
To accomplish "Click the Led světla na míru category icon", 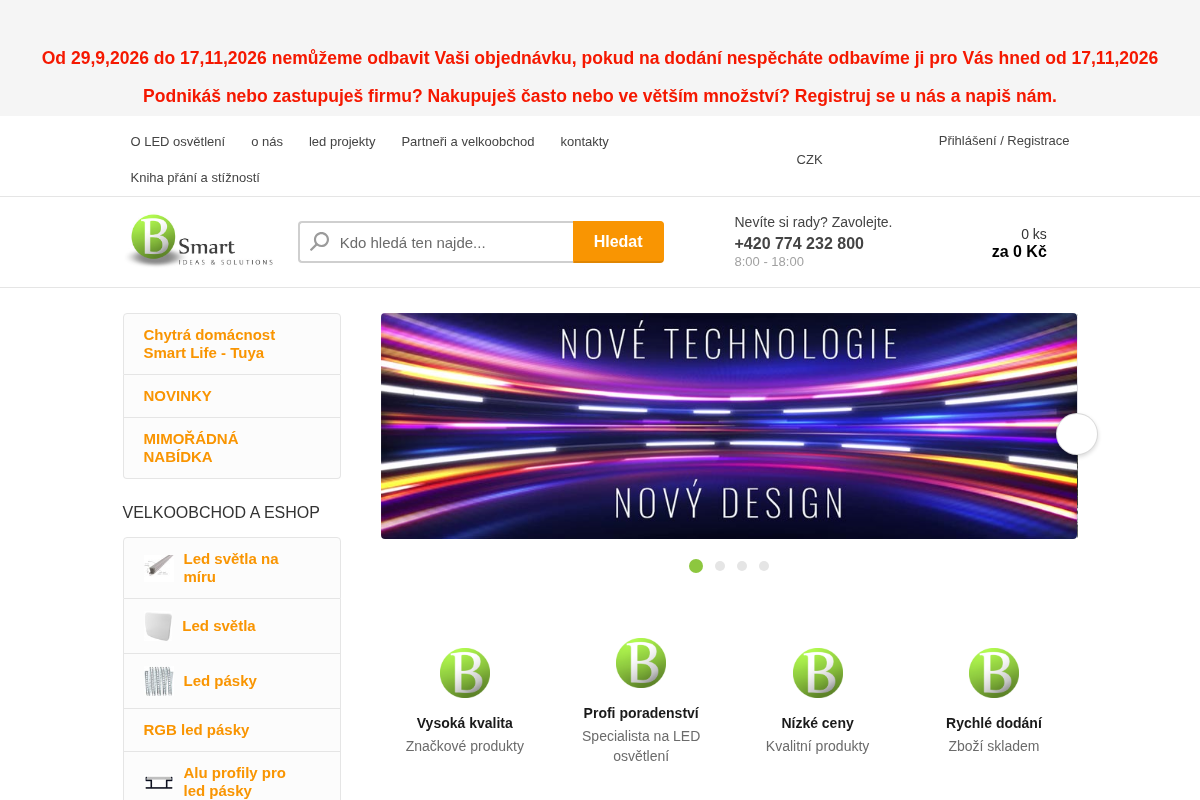I will [x=159, y=567].
